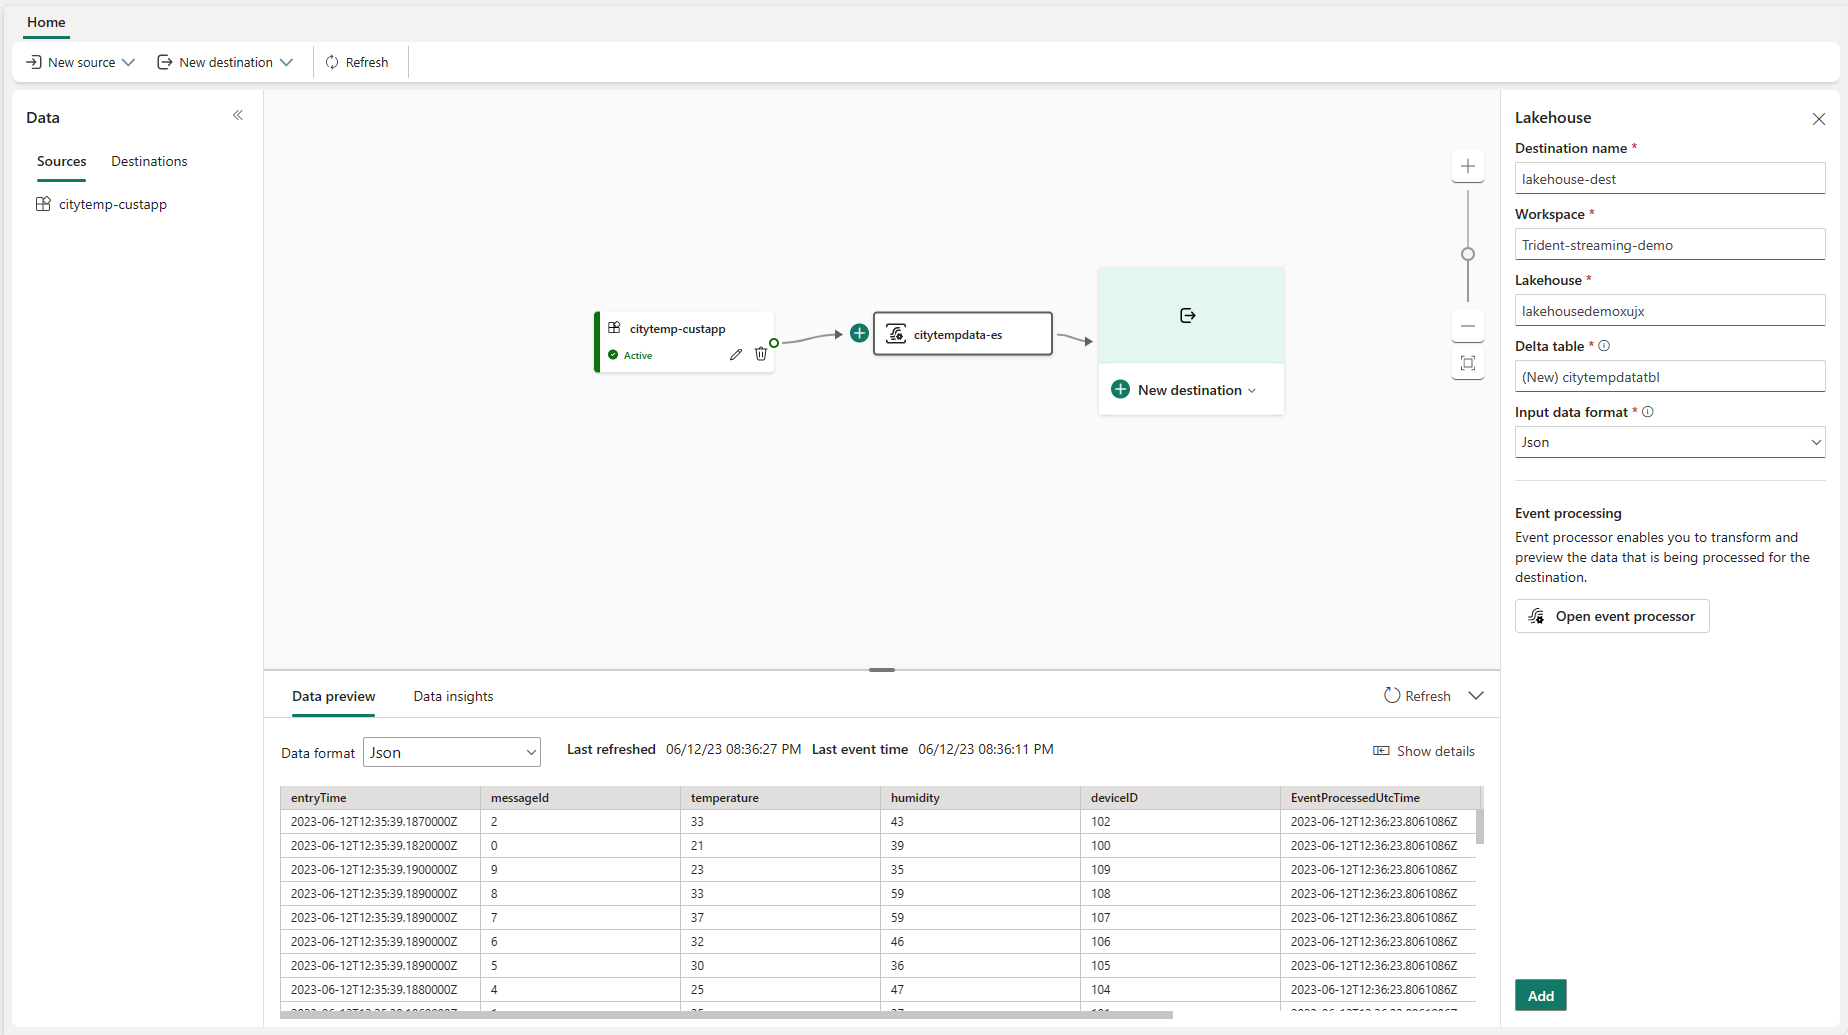Switch to the Destinations tab

click(x=149, y=161)
